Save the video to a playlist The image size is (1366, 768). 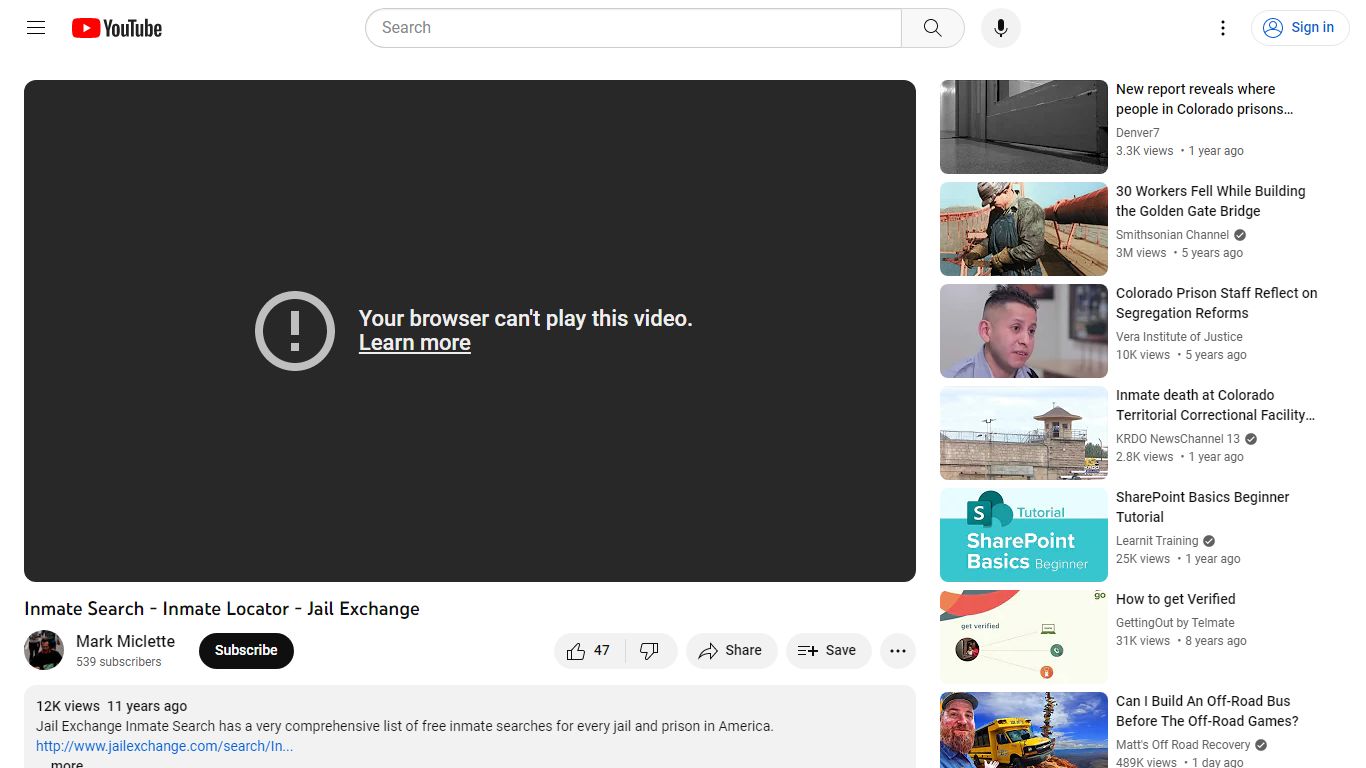828,651
